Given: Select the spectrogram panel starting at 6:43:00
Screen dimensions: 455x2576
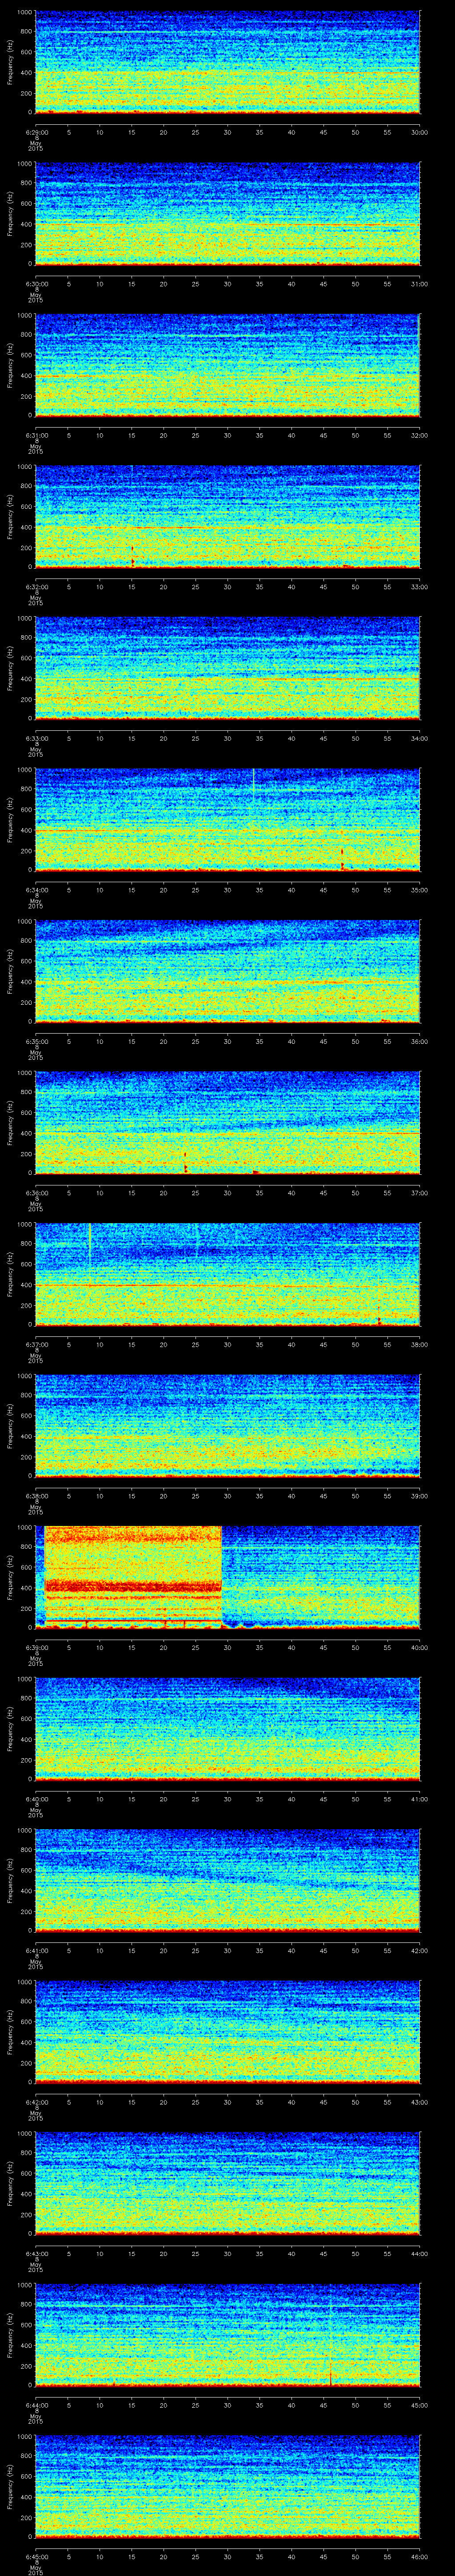Looking at the screenshot, I should coord(227,2184).
